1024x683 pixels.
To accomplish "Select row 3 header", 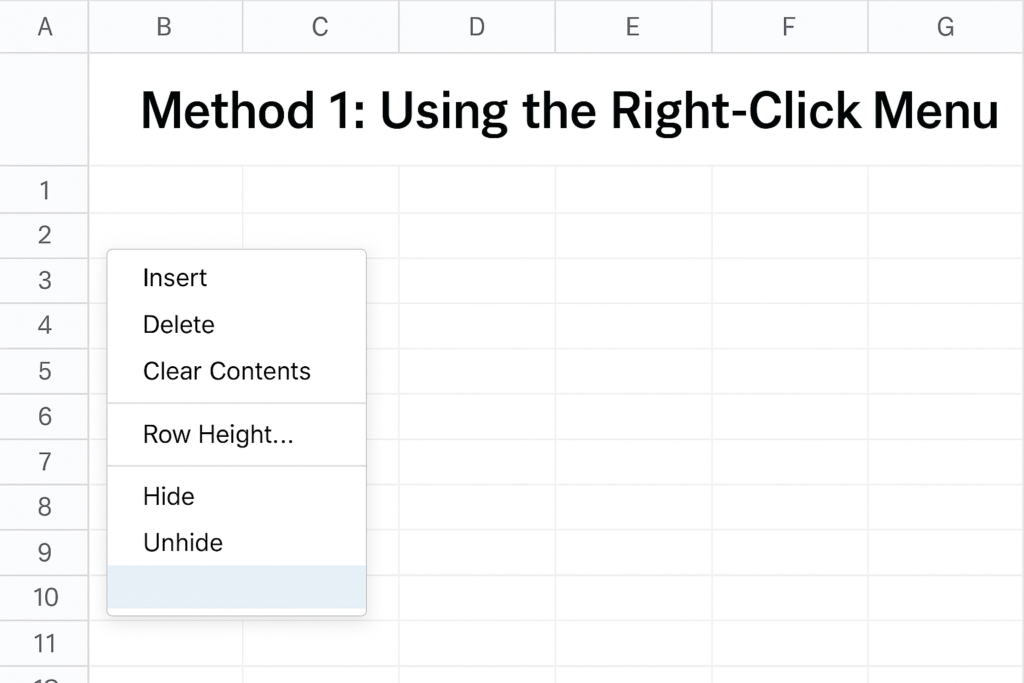I will (x=44, y=280).
